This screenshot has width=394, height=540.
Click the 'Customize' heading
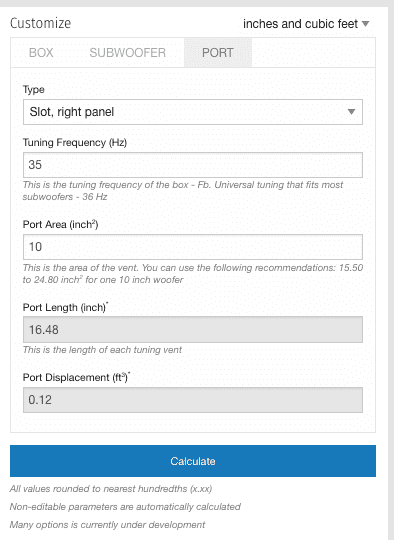tap(41, 23)
